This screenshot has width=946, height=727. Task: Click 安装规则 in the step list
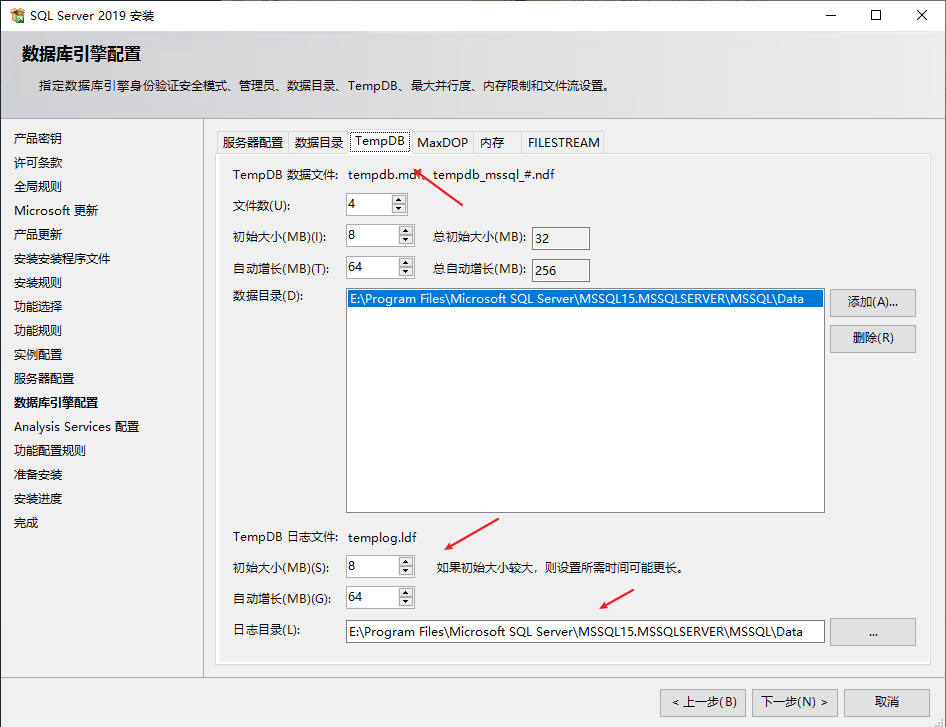click(38, 283)
